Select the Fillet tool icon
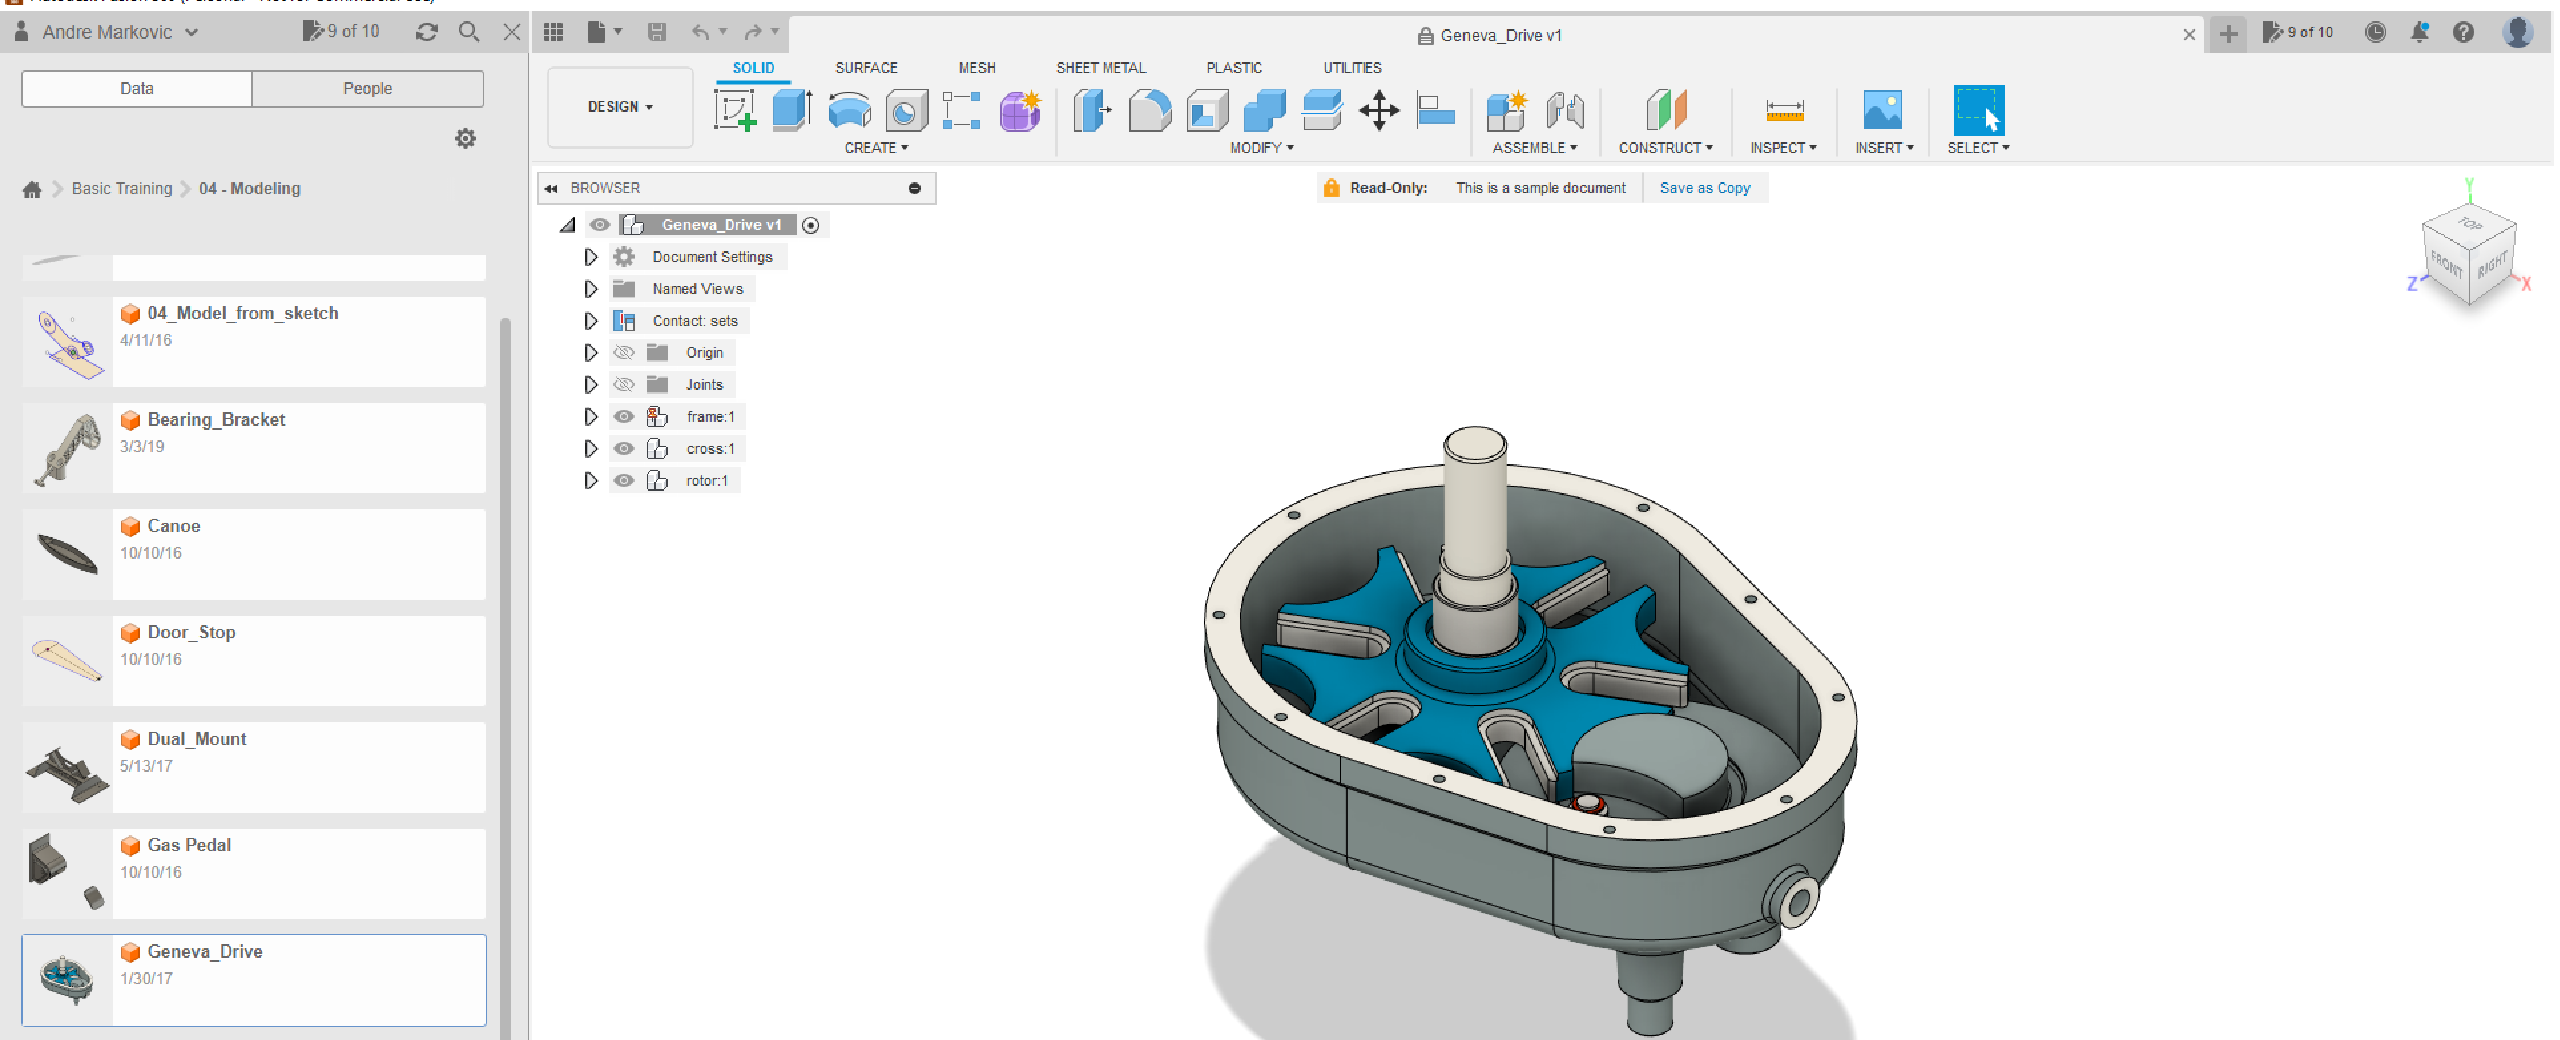This screenshot has height=1040, width=2560. 1149,110
